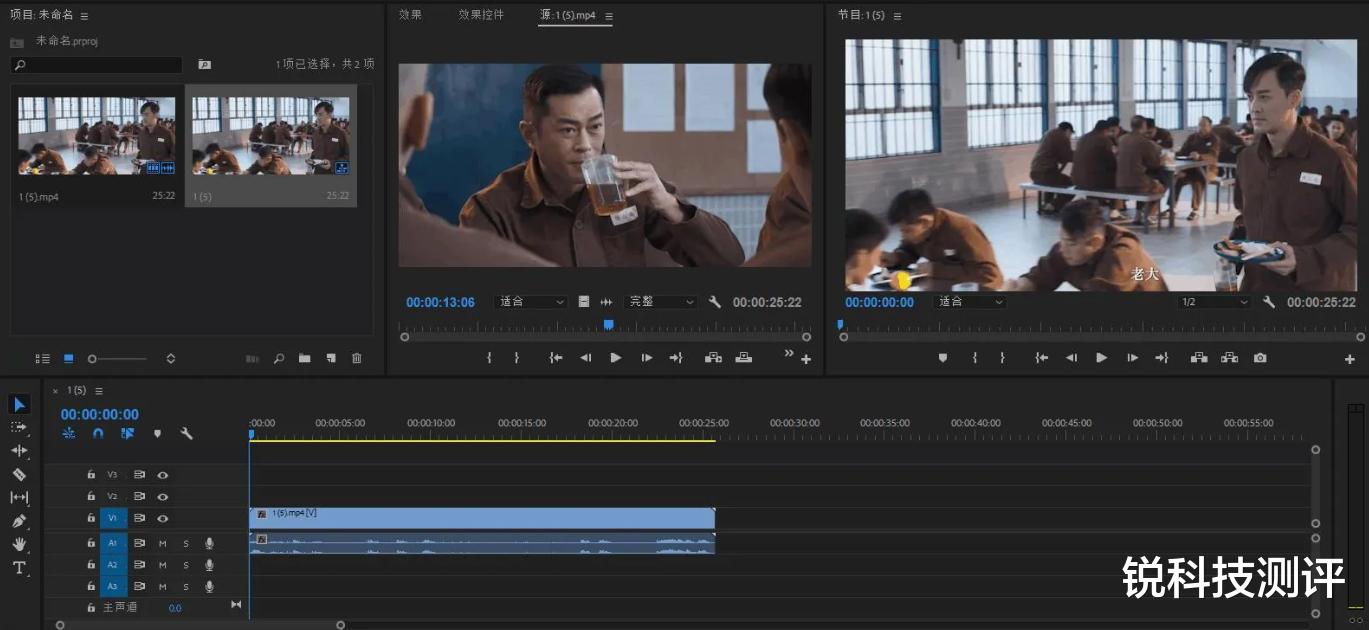Click New Bin folder icon in Project panel

click(x=304, y=358)
